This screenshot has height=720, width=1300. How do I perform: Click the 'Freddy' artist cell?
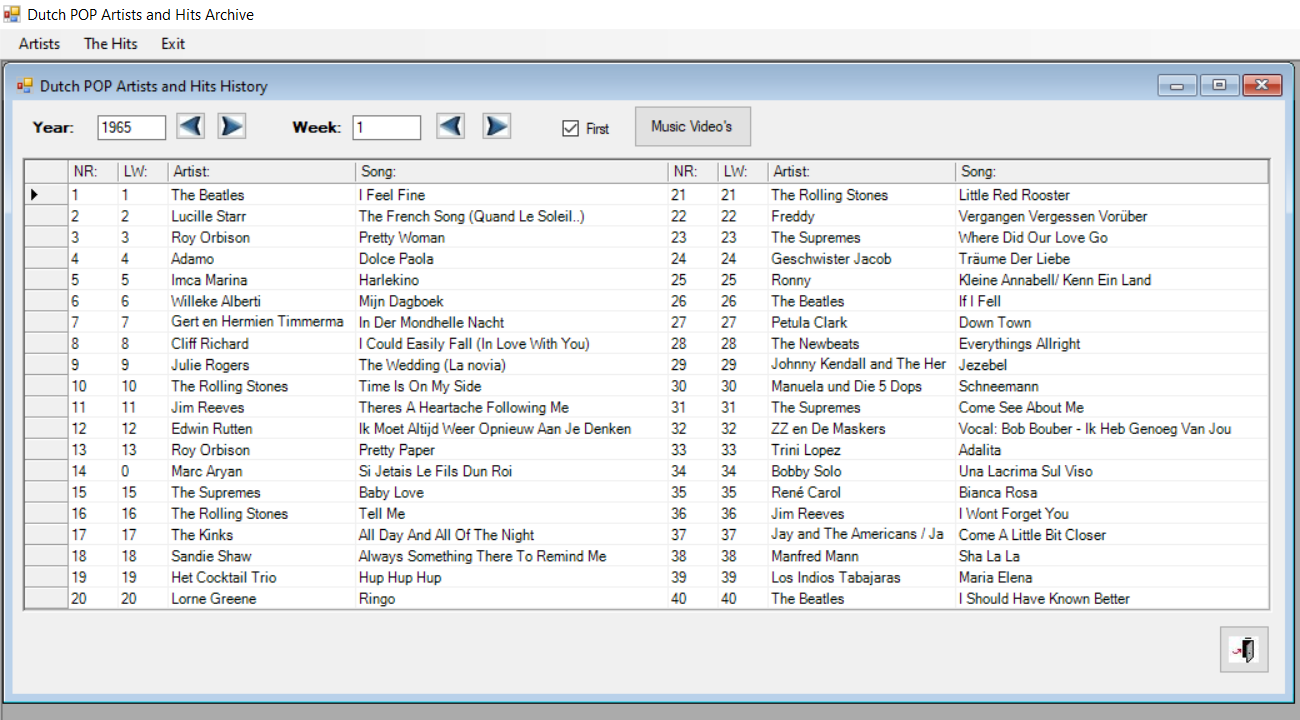coord(861,216)
